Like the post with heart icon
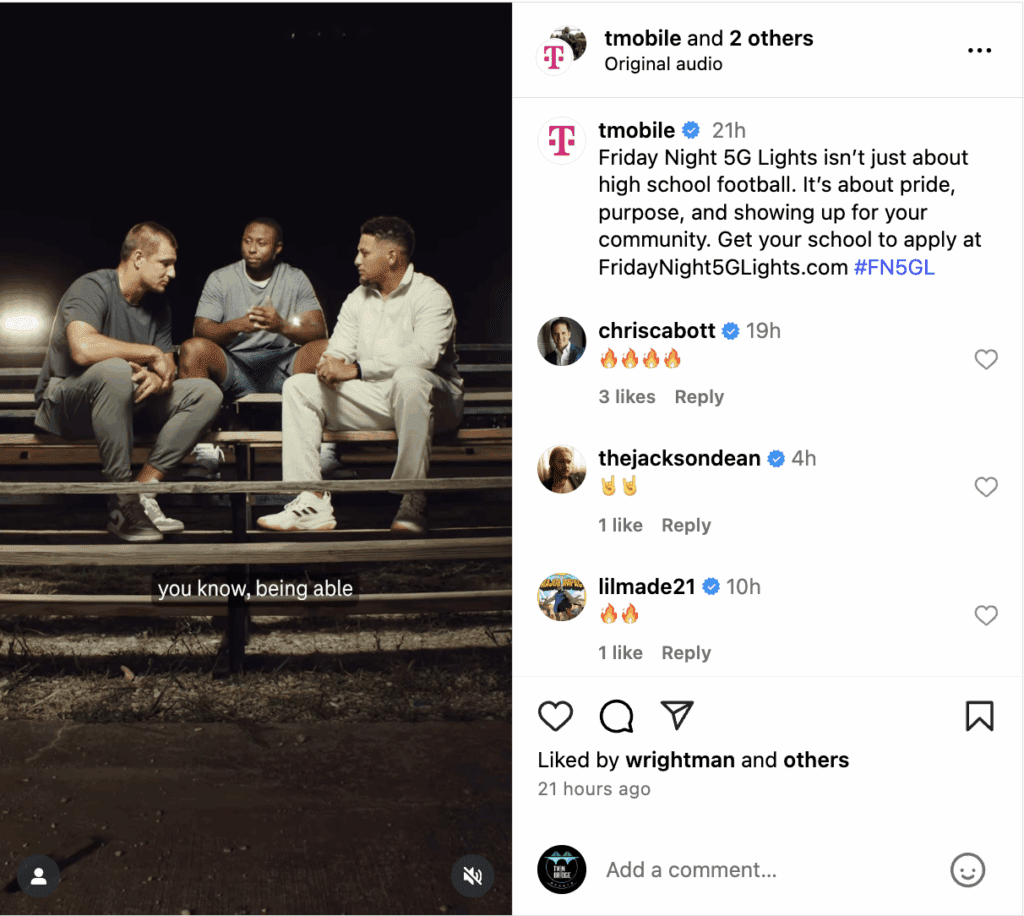Screen dimensions: 1024x916 tap(556, 716)
